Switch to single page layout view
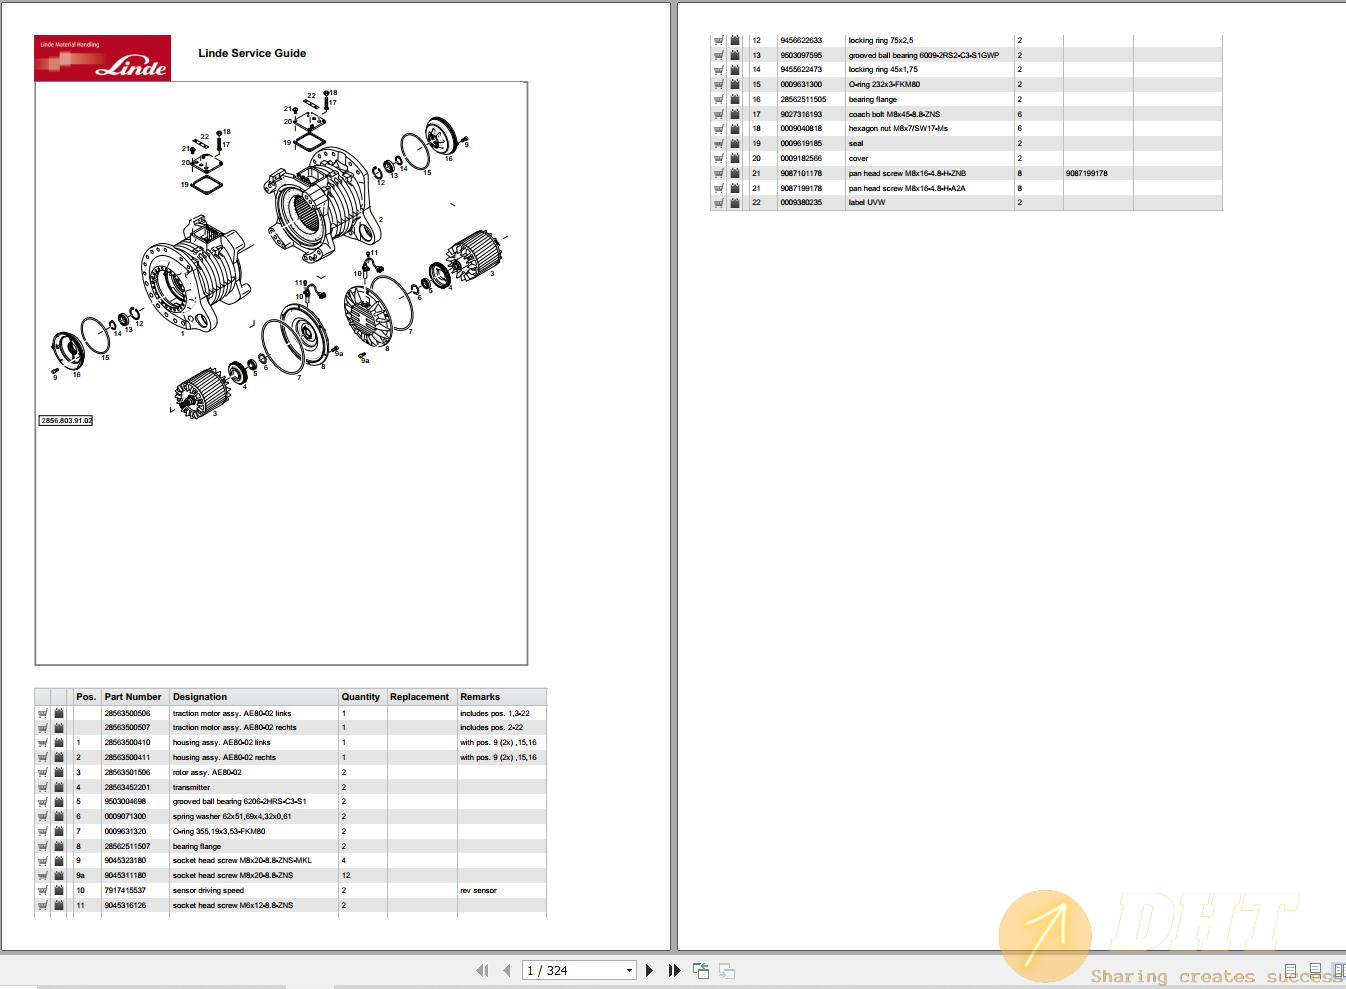The image size is (1346, 989). point(1291,970)
